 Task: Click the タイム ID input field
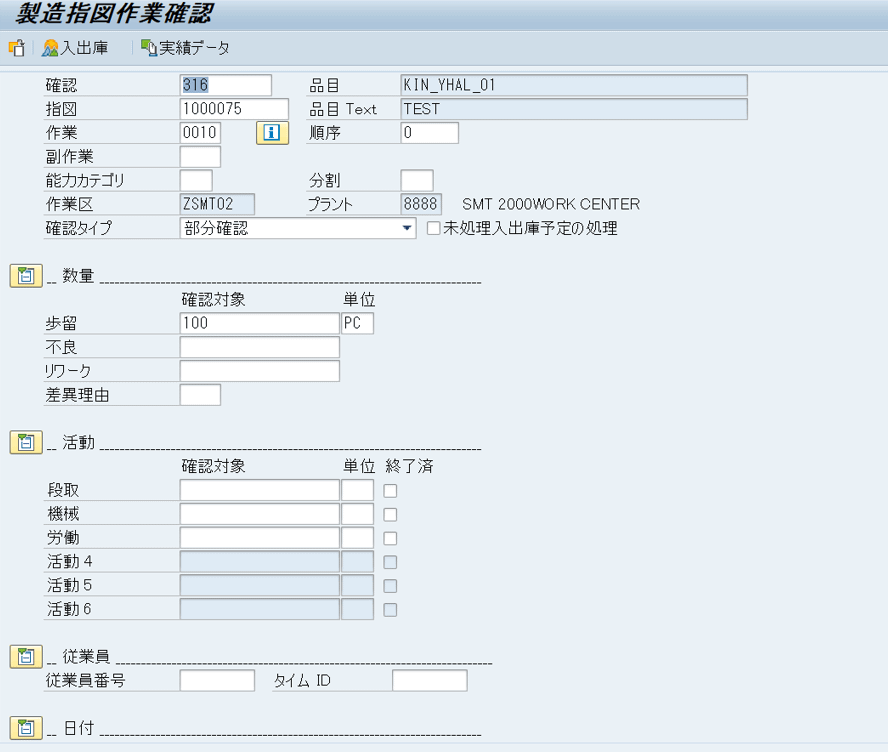coord(429,681)
